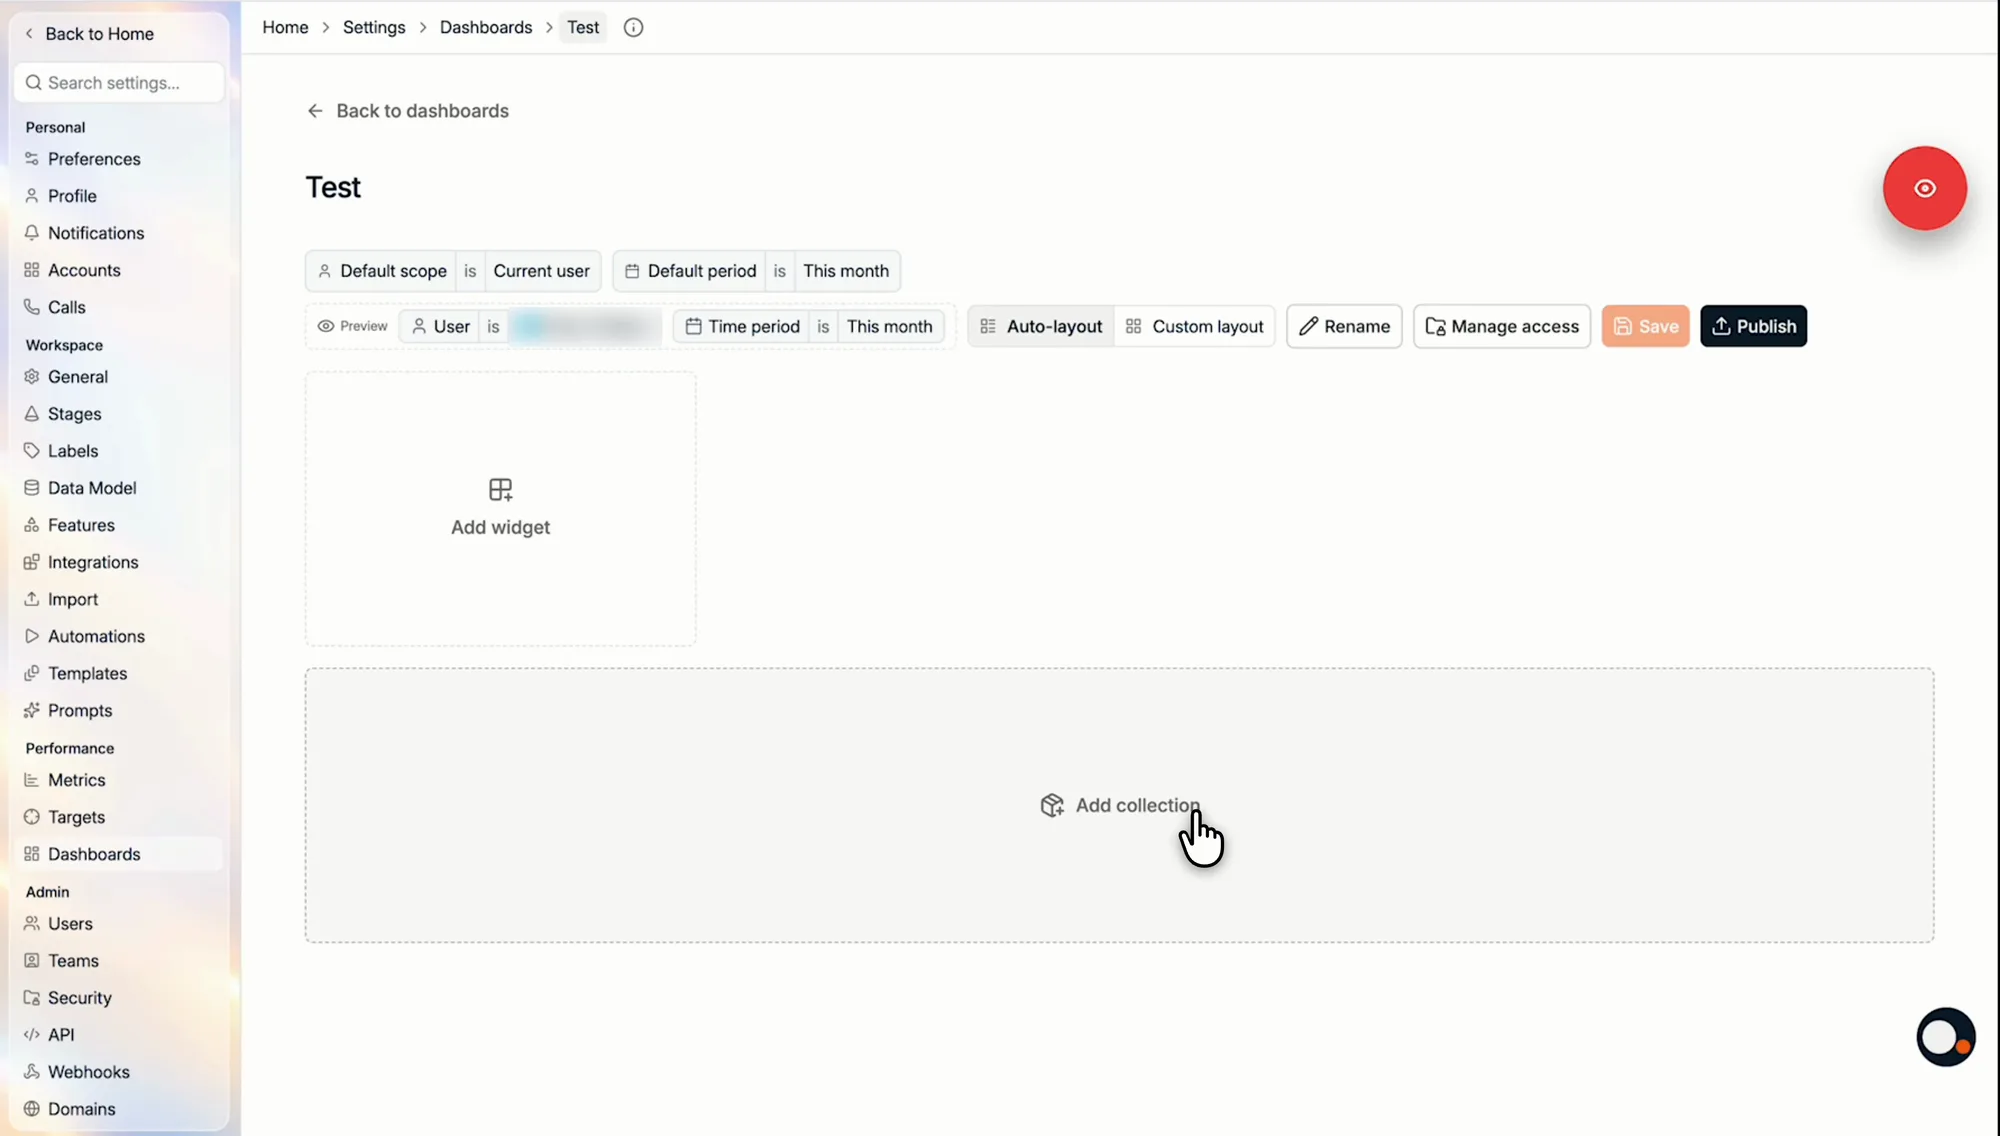Click the Automations play icon

tap(32, 636)
